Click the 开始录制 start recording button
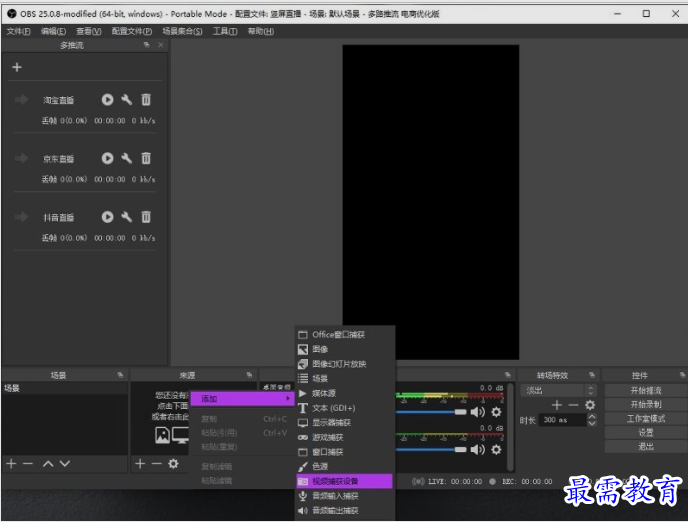 coord(645,404)
